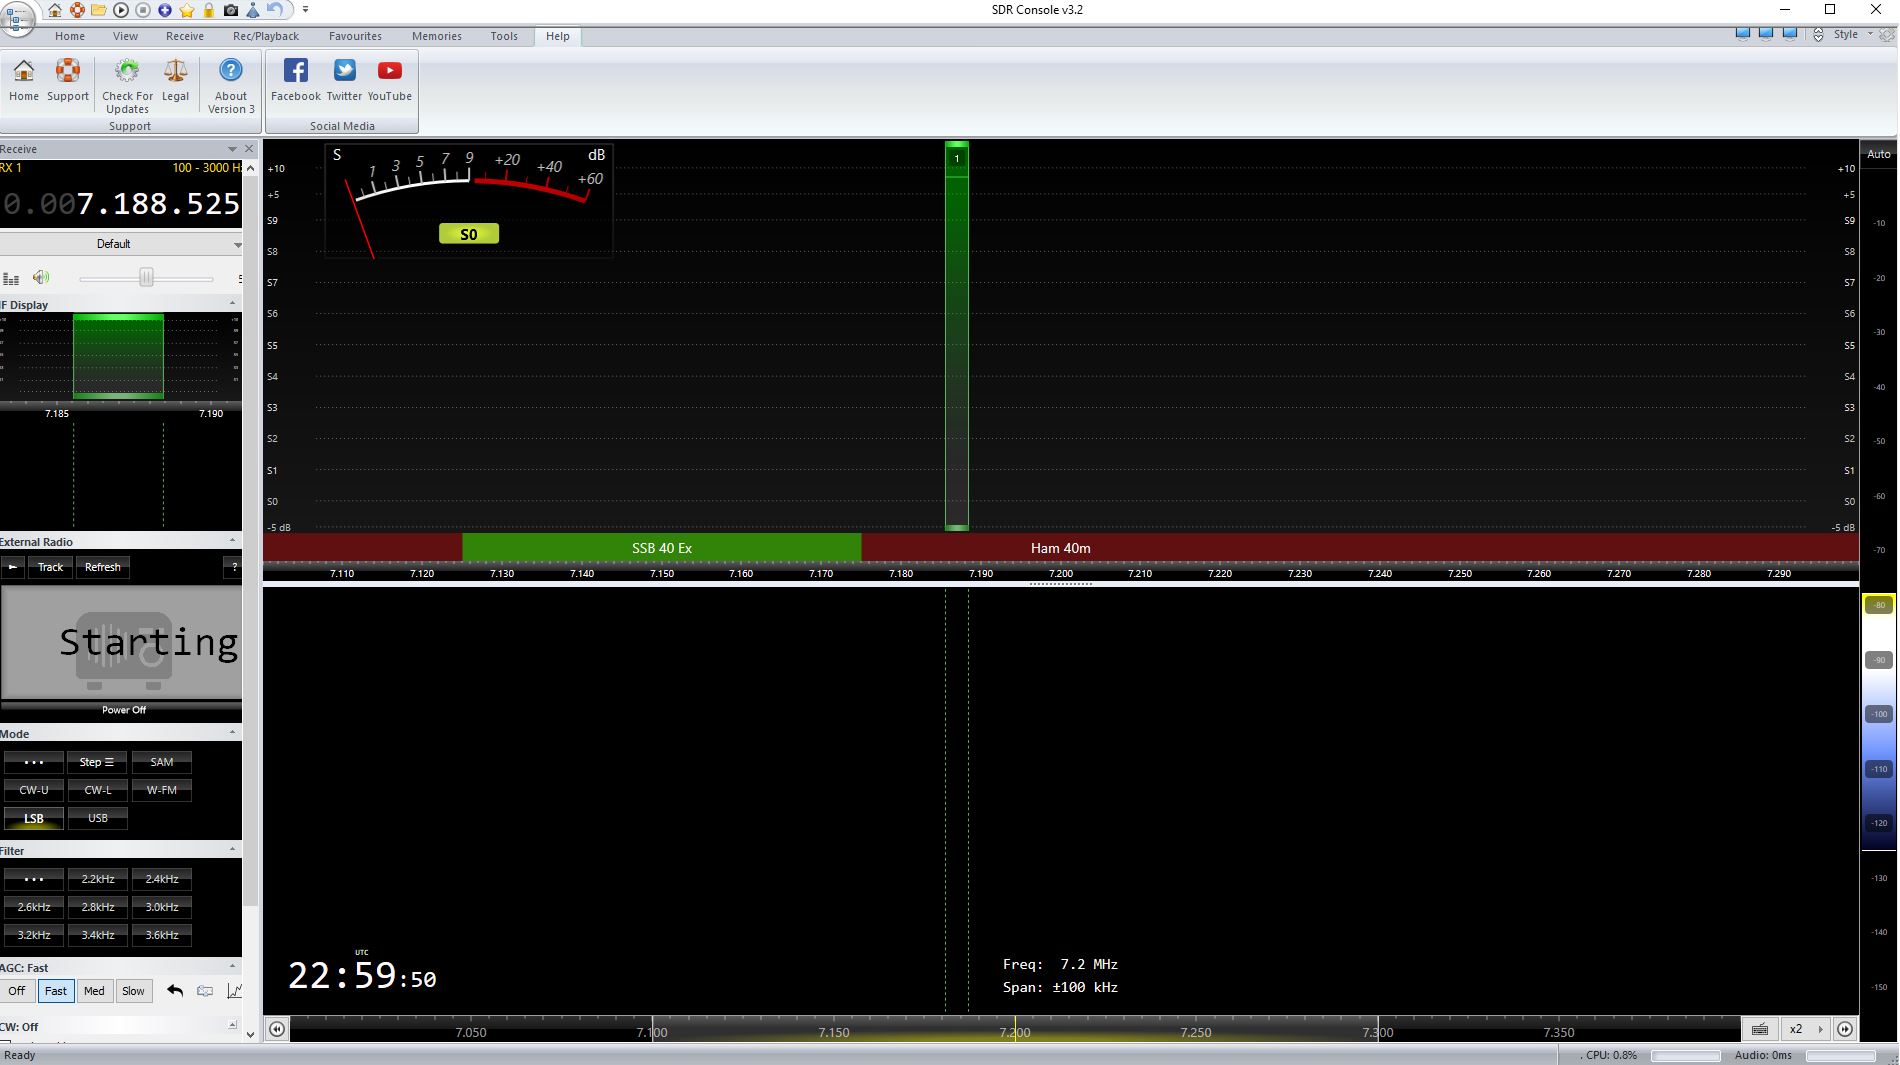The image size is (1900, 1065).
Task: Open the Favourites ribbon tab
Action: click(355, 36)
